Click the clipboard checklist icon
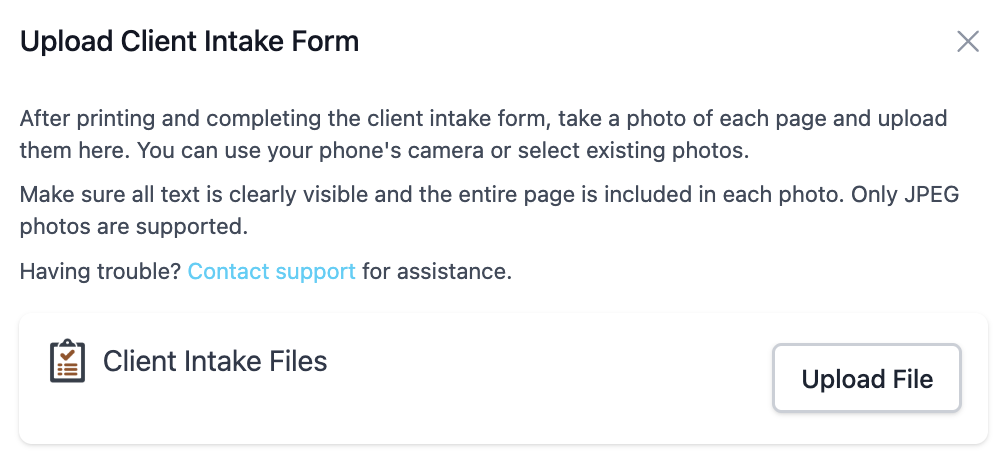 [x=67, y=362]
